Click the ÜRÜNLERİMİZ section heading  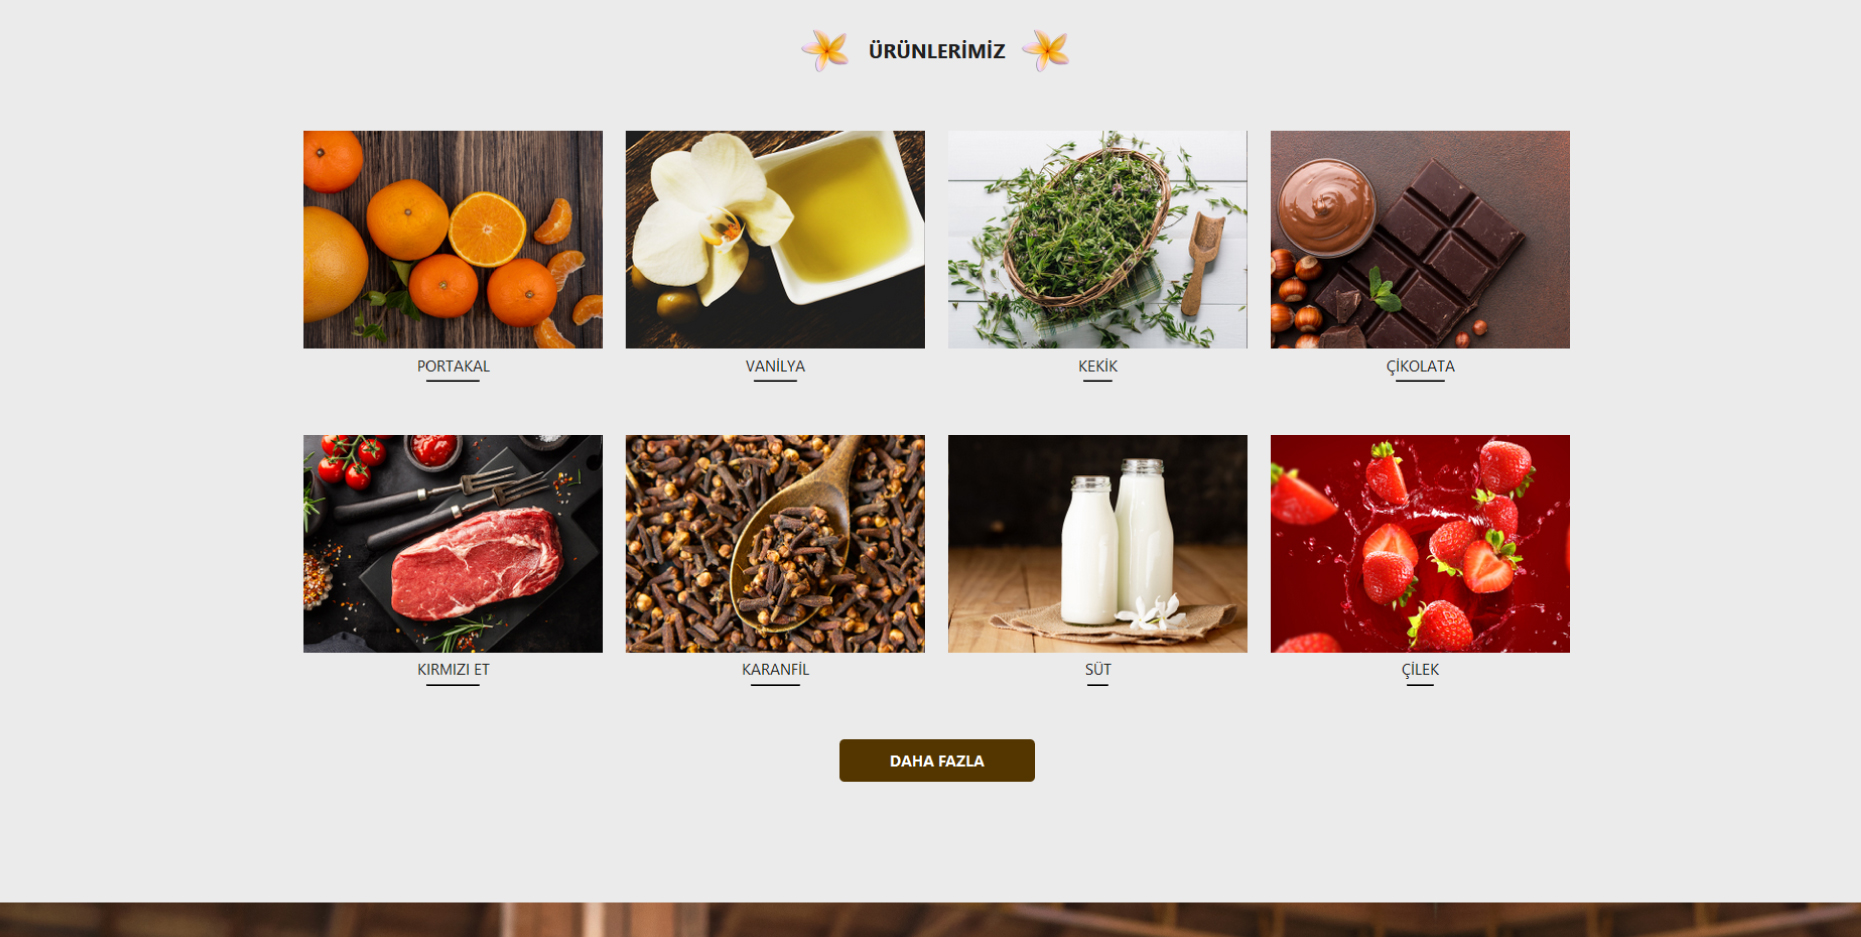[x=937, y=51]
